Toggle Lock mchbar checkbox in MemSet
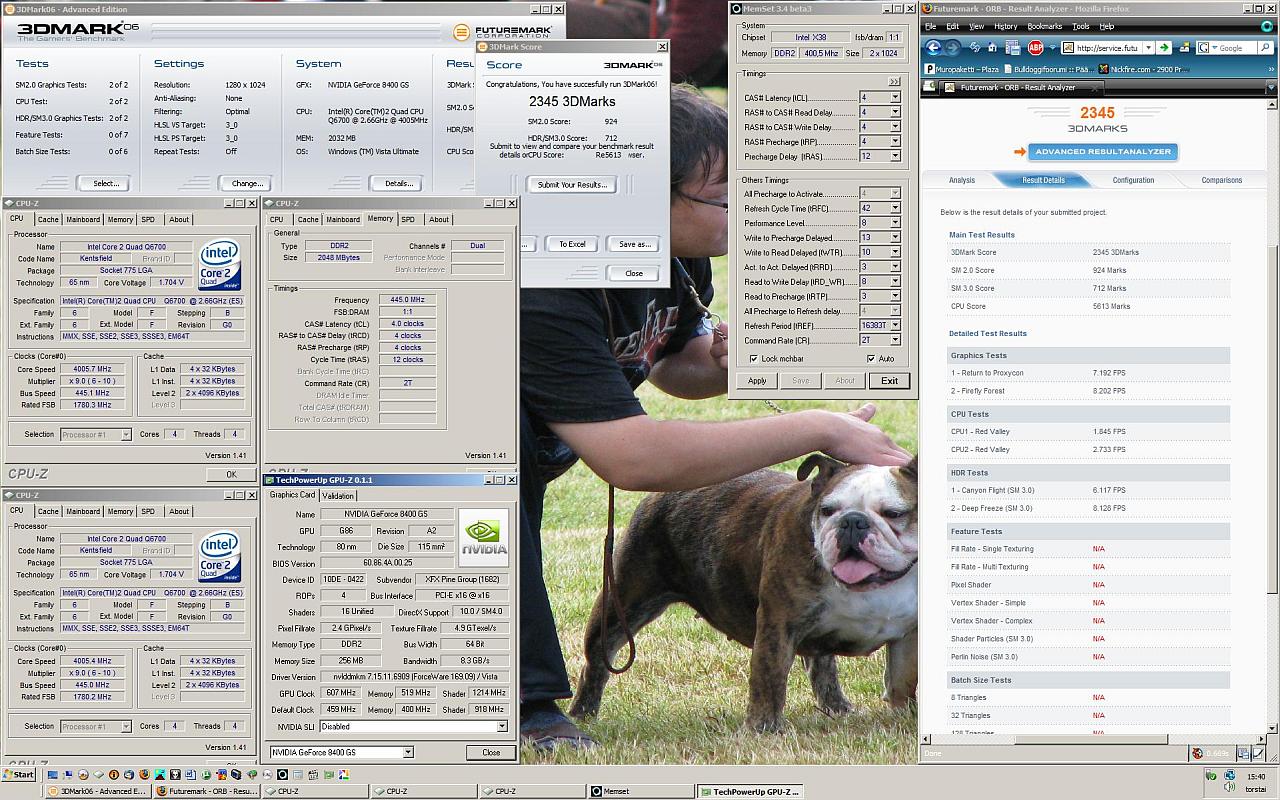1280x800 pixels. coord(754,358)
